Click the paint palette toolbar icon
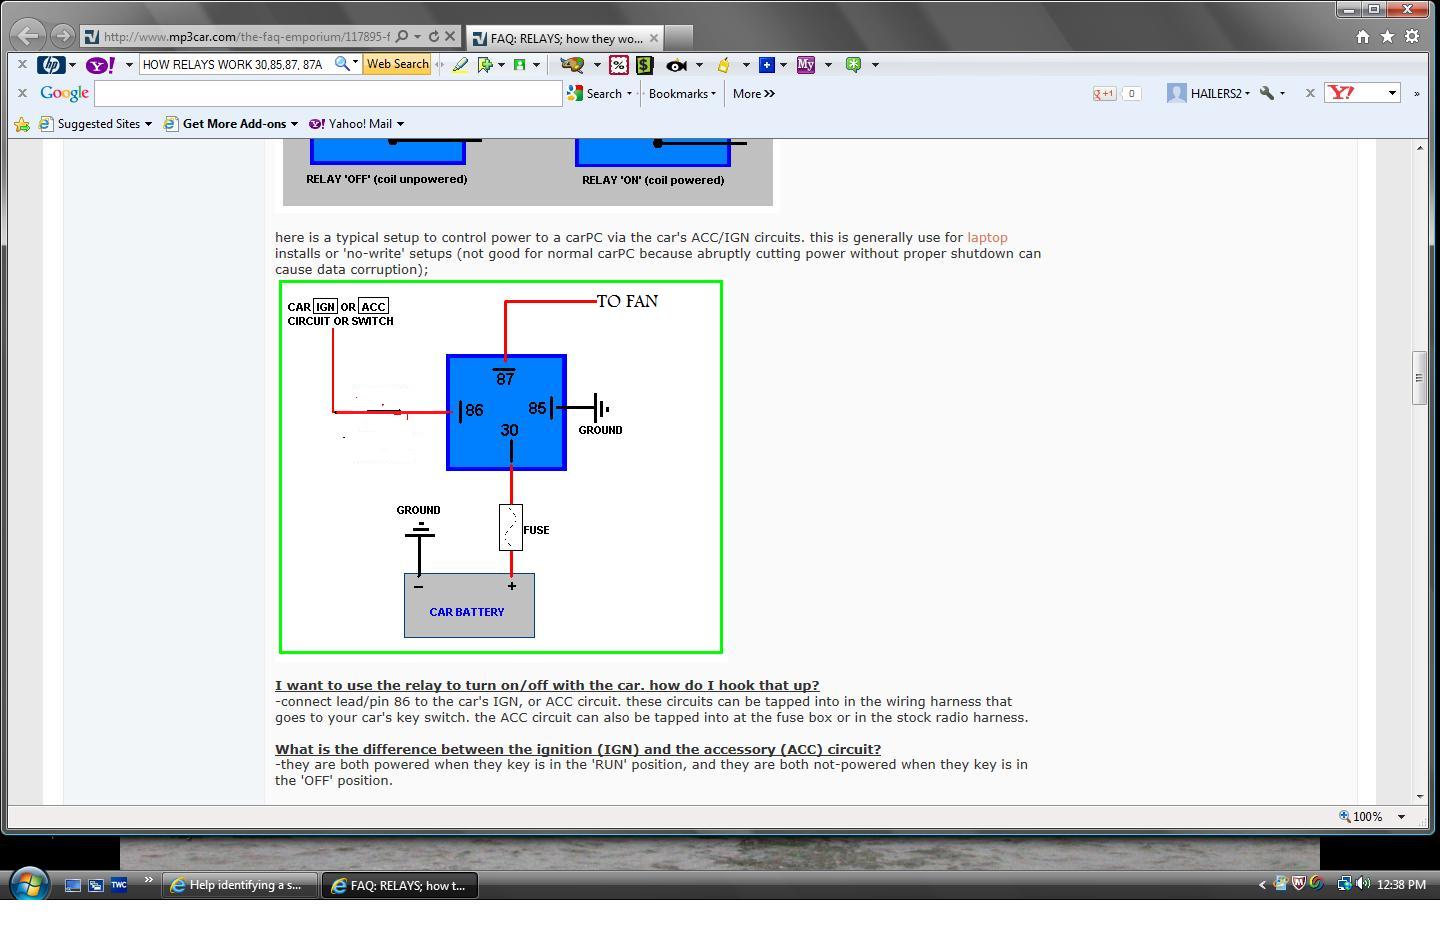This screenshot has width=1440, height=948. [572, 64]
